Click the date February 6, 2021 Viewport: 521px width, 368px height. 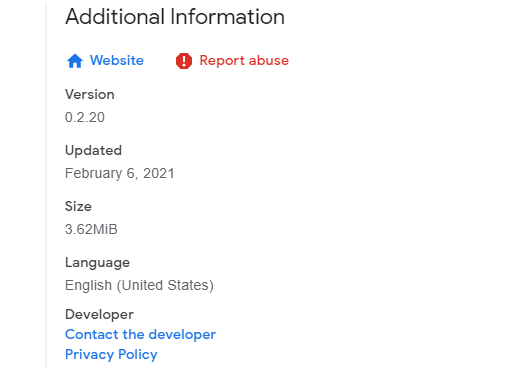(120, 173)
